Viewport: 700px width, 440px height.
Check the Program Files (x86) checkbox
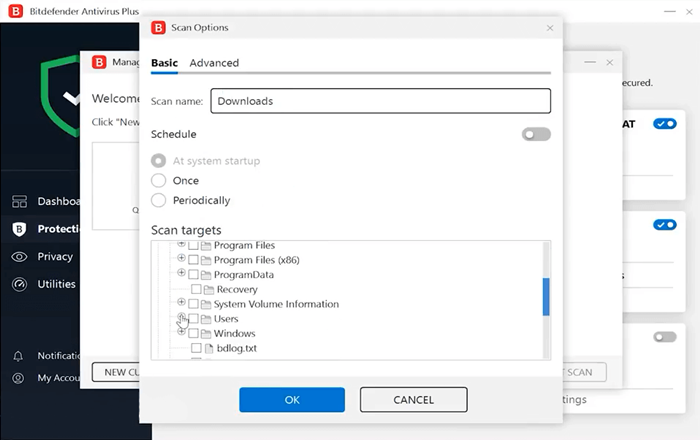[x=193, y=260]
